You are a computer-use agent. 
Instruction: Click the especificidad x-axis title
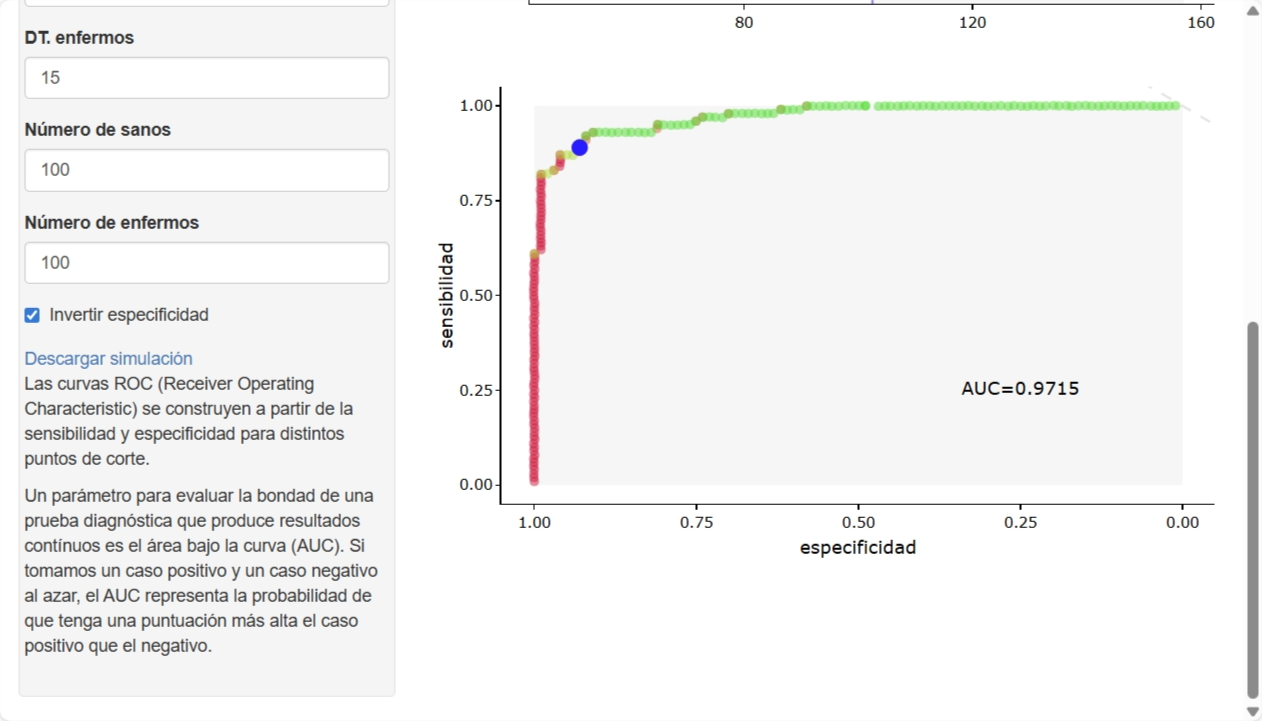point(858,547)
